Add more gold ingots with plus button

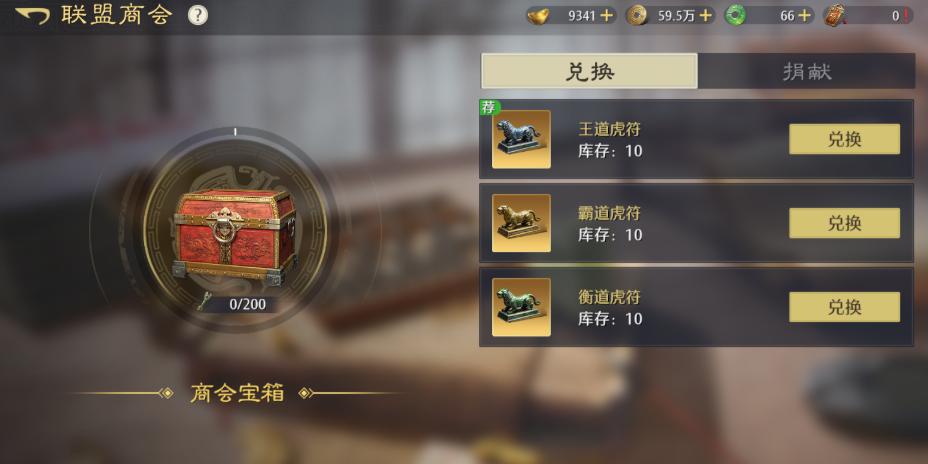point(606,16)
